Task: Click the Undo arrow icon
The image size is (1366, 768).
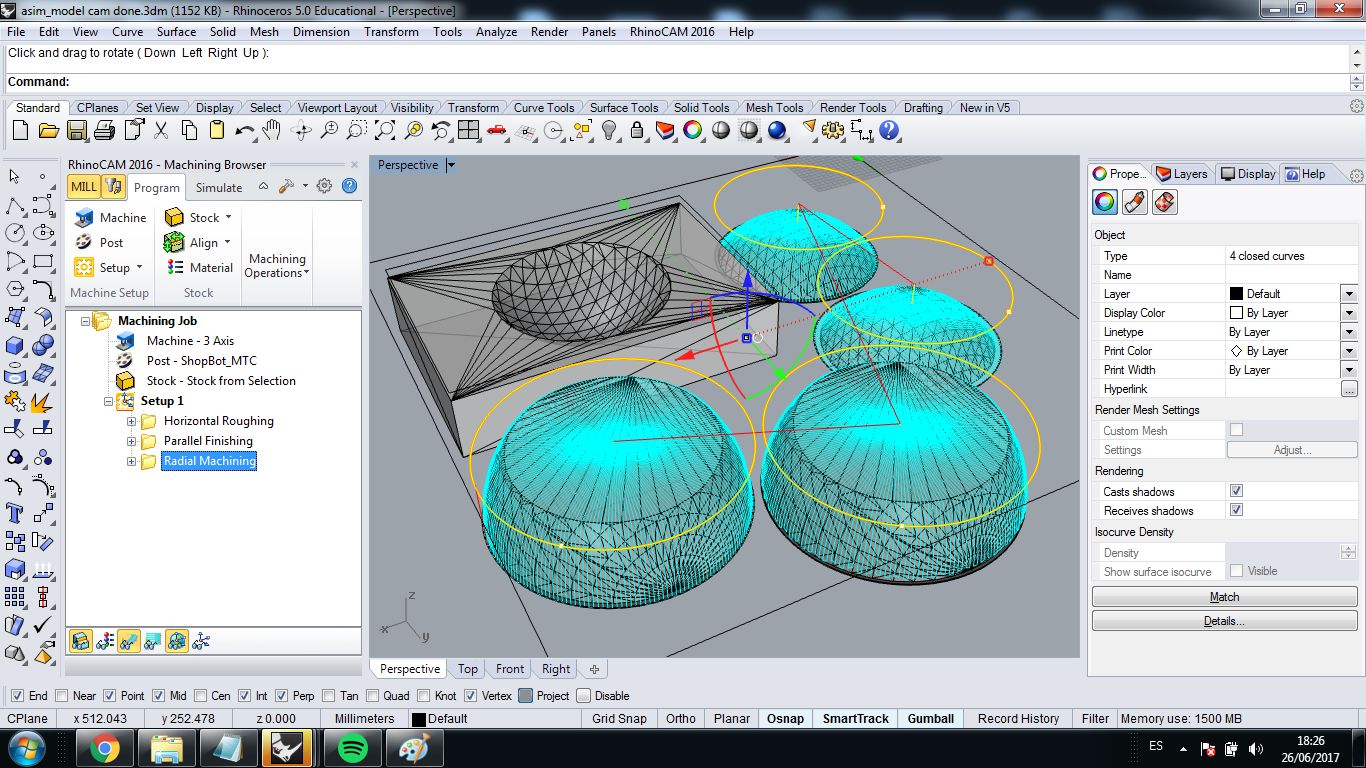Action: tap(245, 130)
